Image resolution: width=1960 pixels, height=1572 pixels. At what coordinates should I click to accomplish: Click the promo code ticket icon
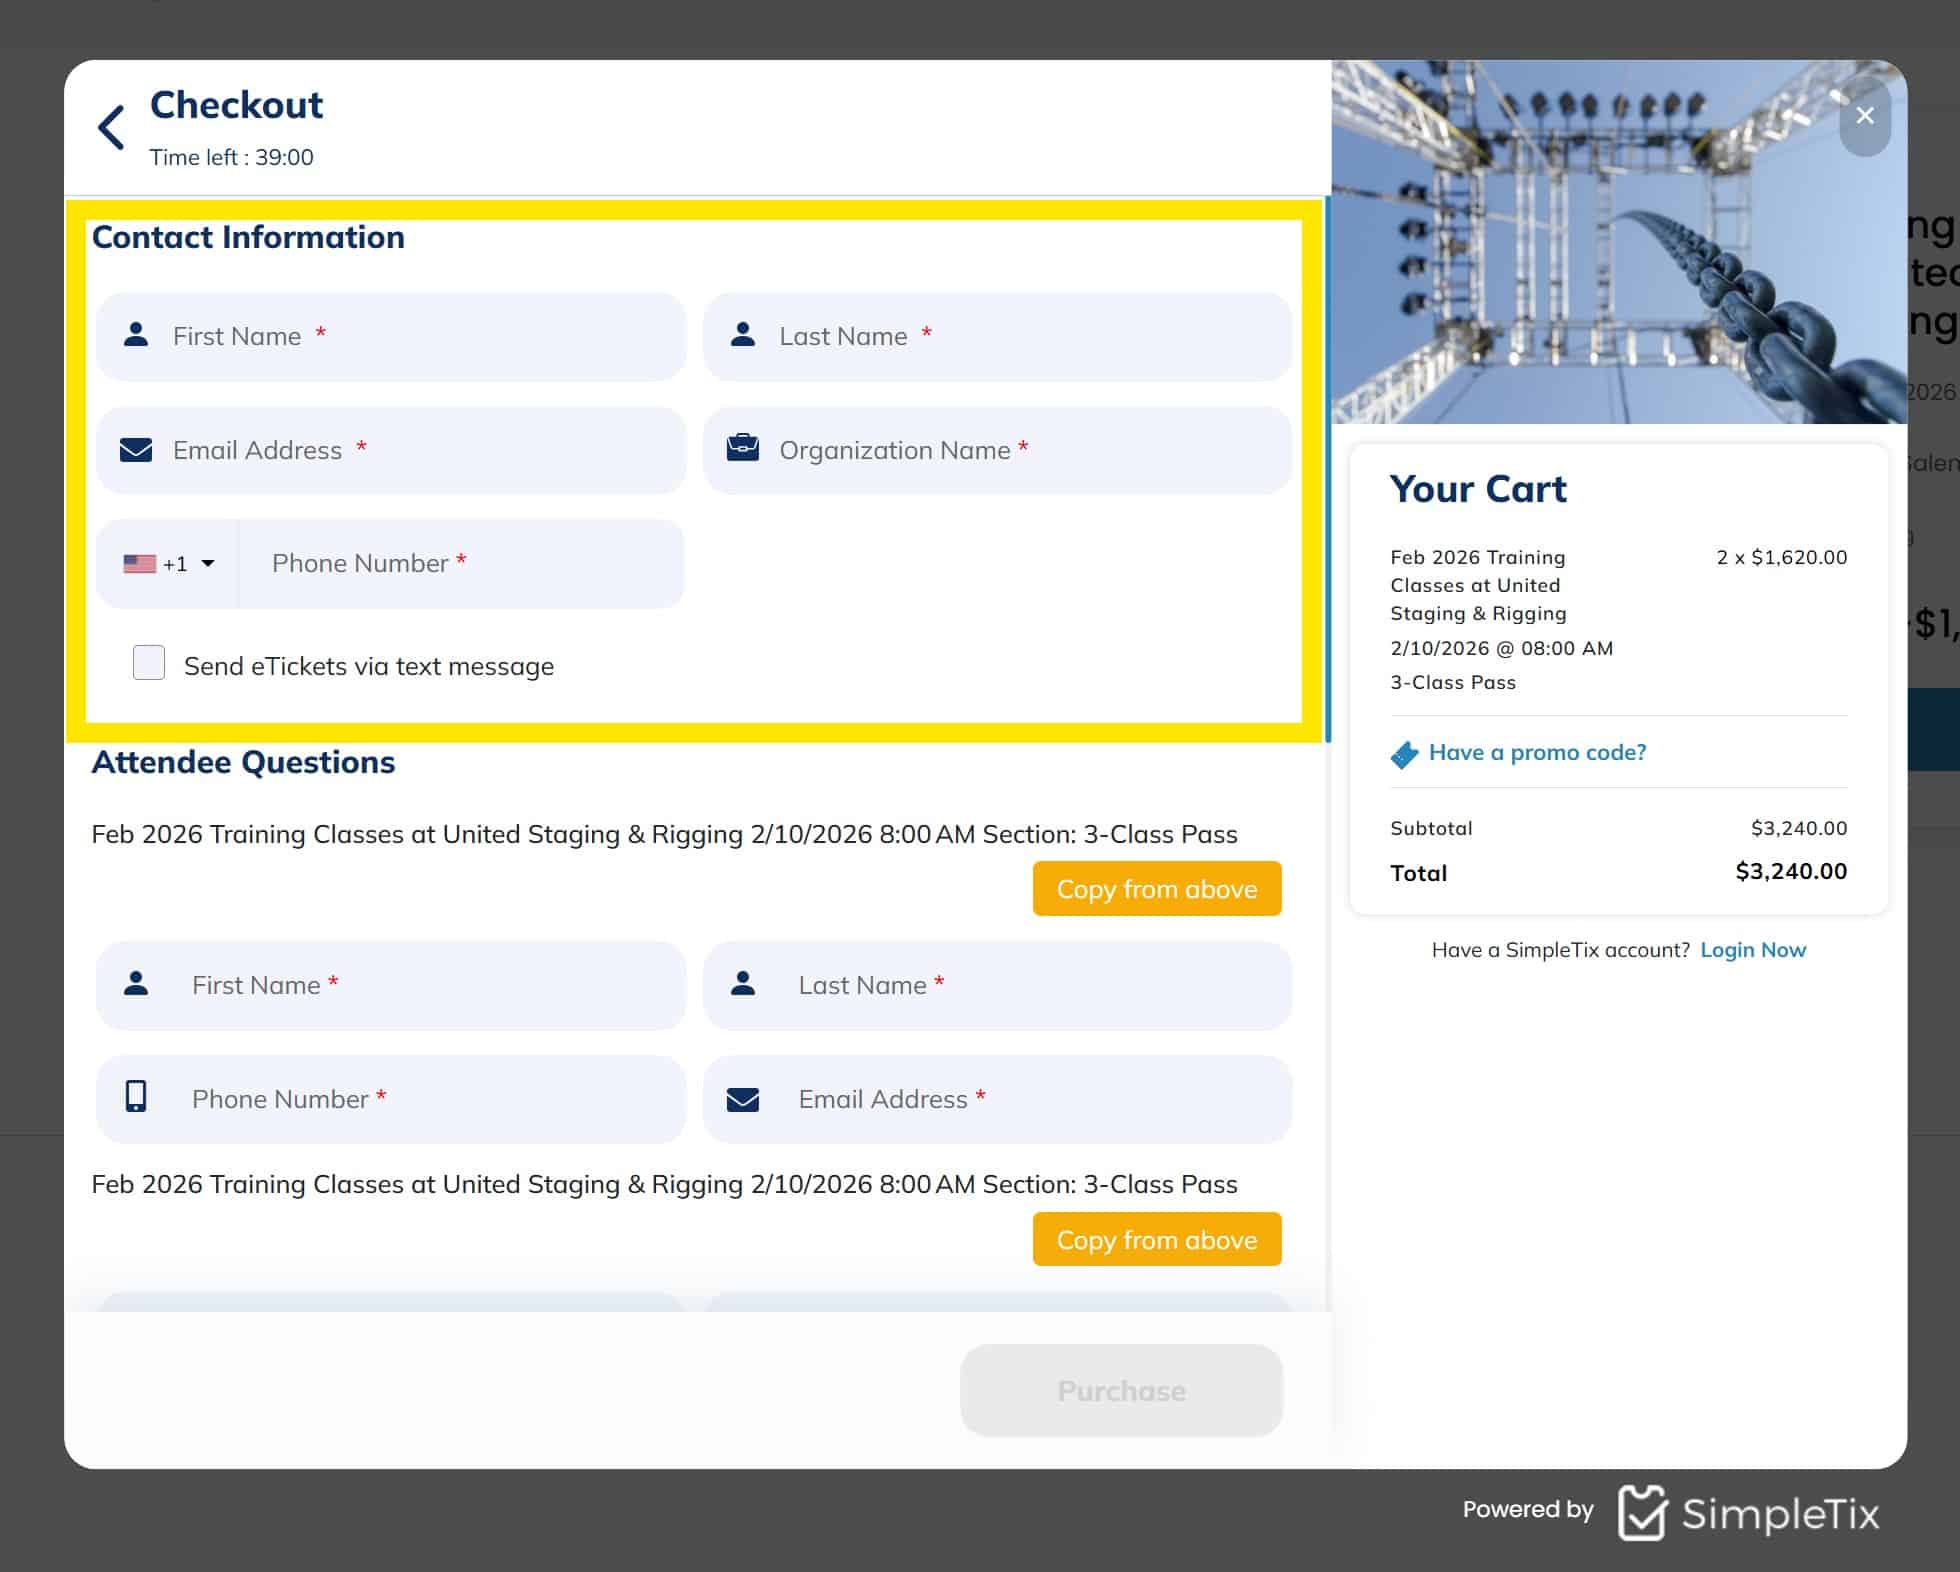click(x=1404, y=754)
